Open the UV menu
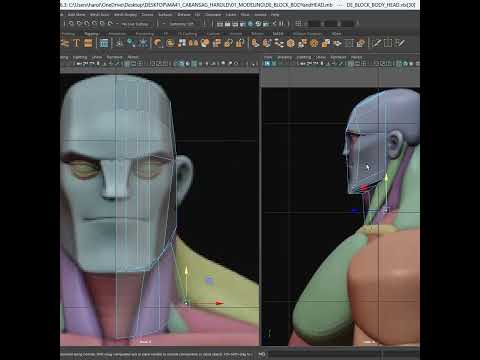 [x=197, y=15]
